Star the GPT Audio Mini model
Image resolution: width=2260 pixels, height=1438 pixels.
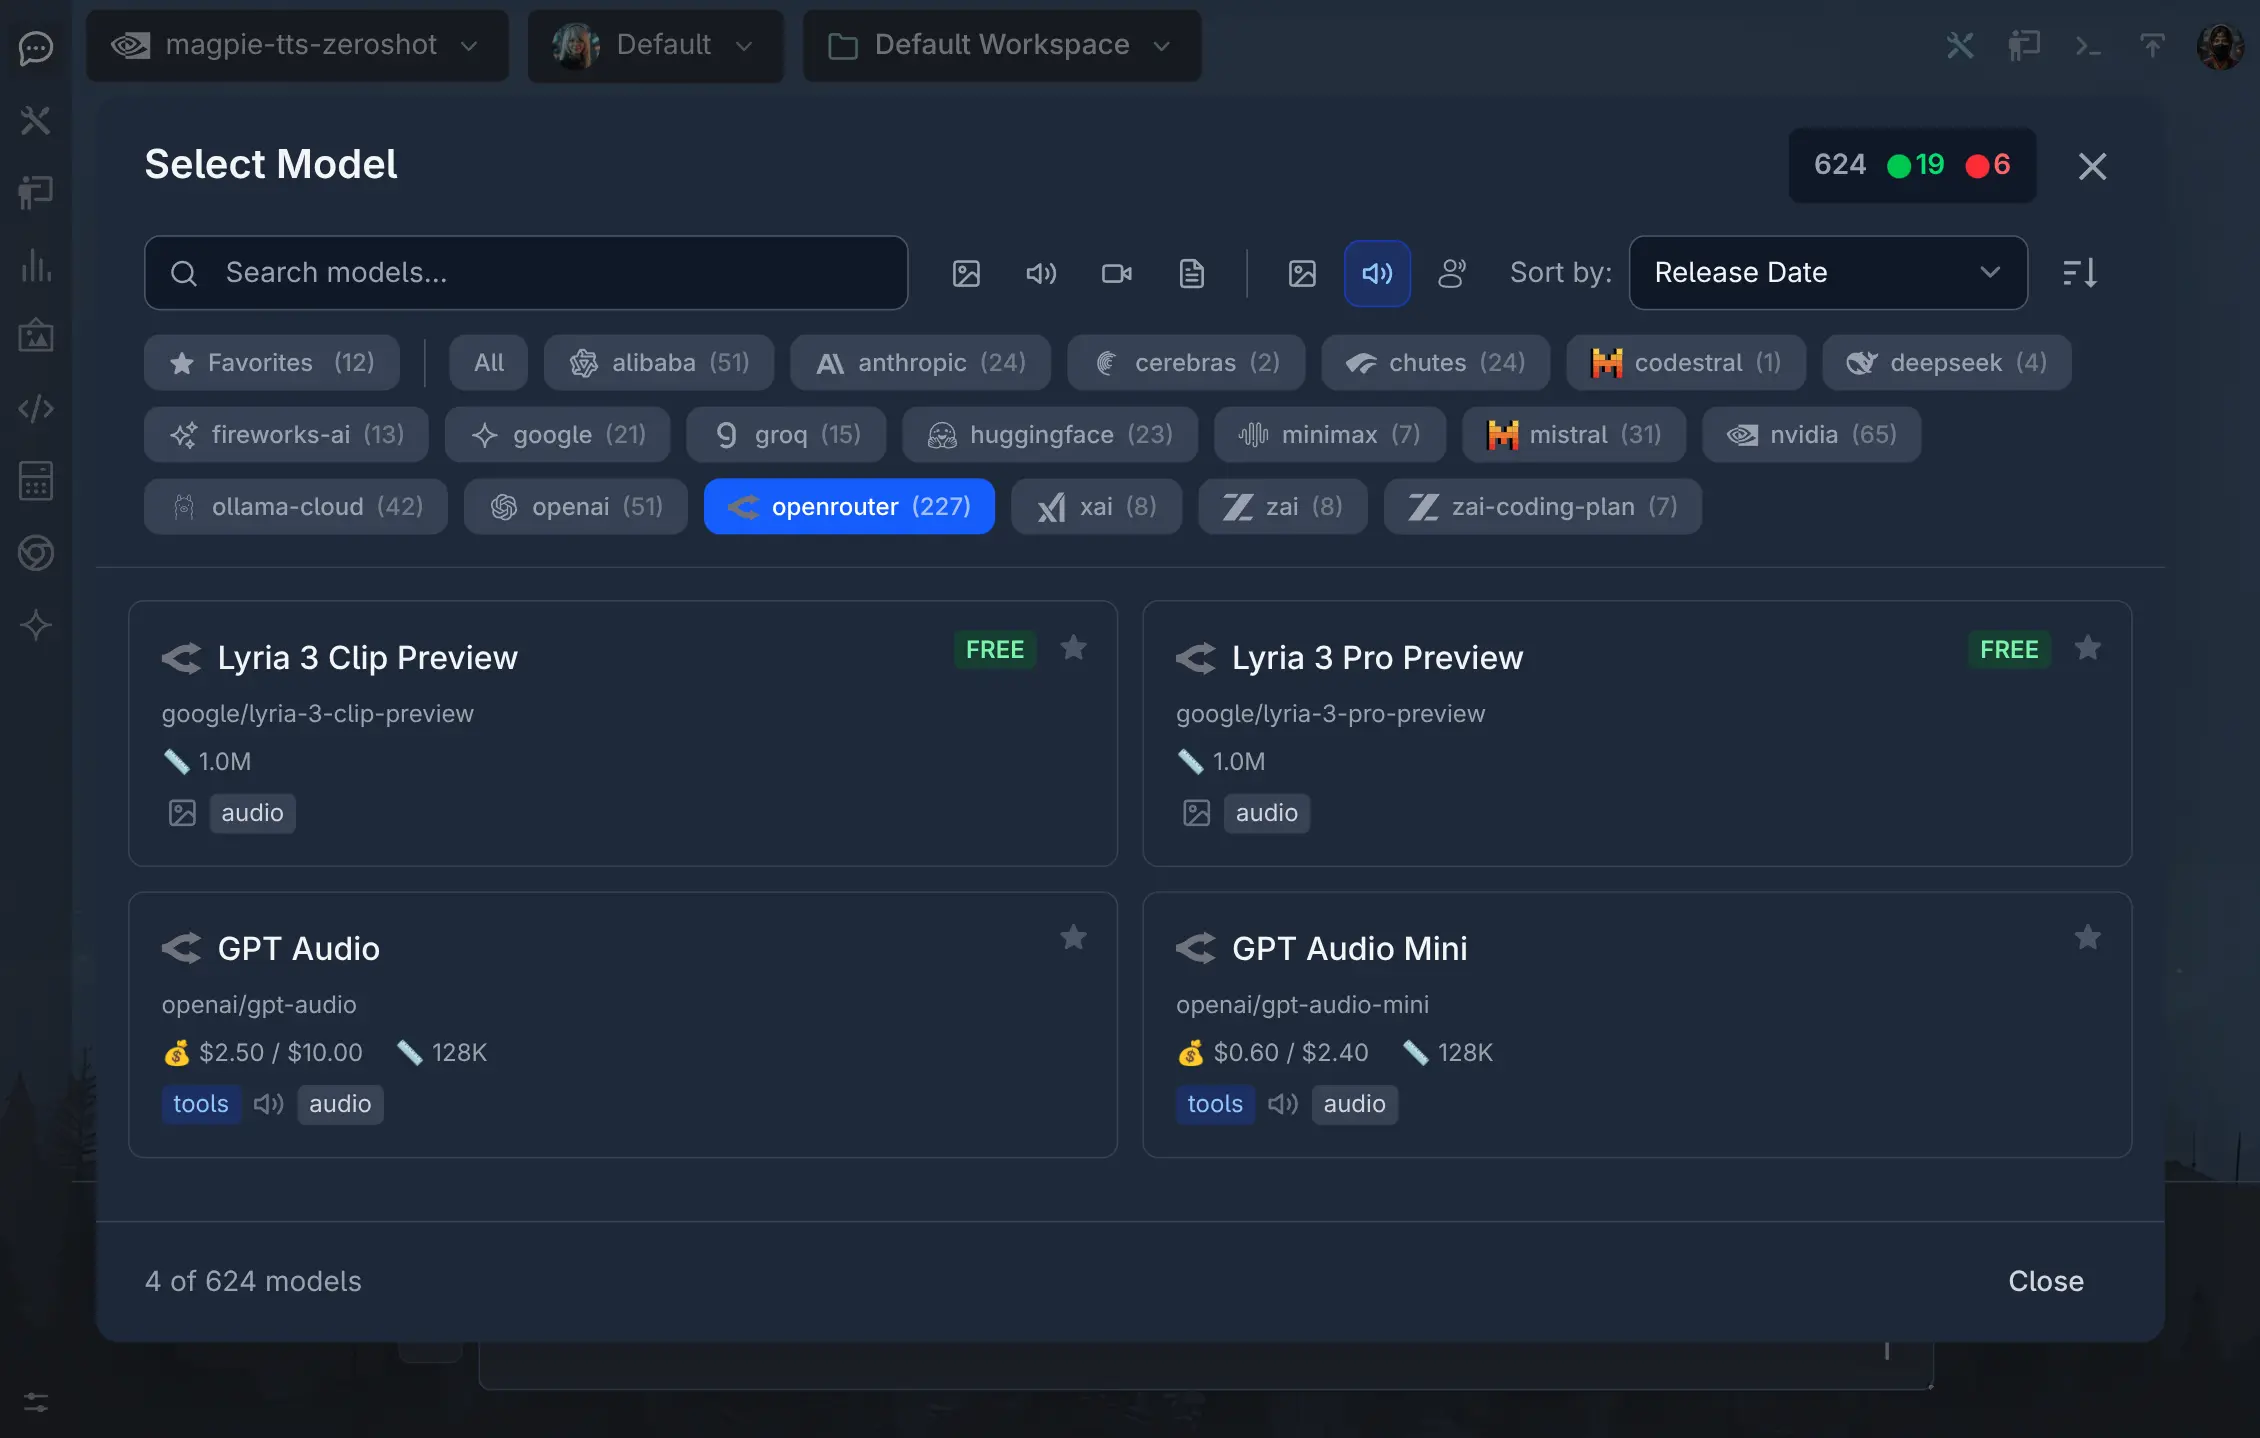pos(2087,938)
